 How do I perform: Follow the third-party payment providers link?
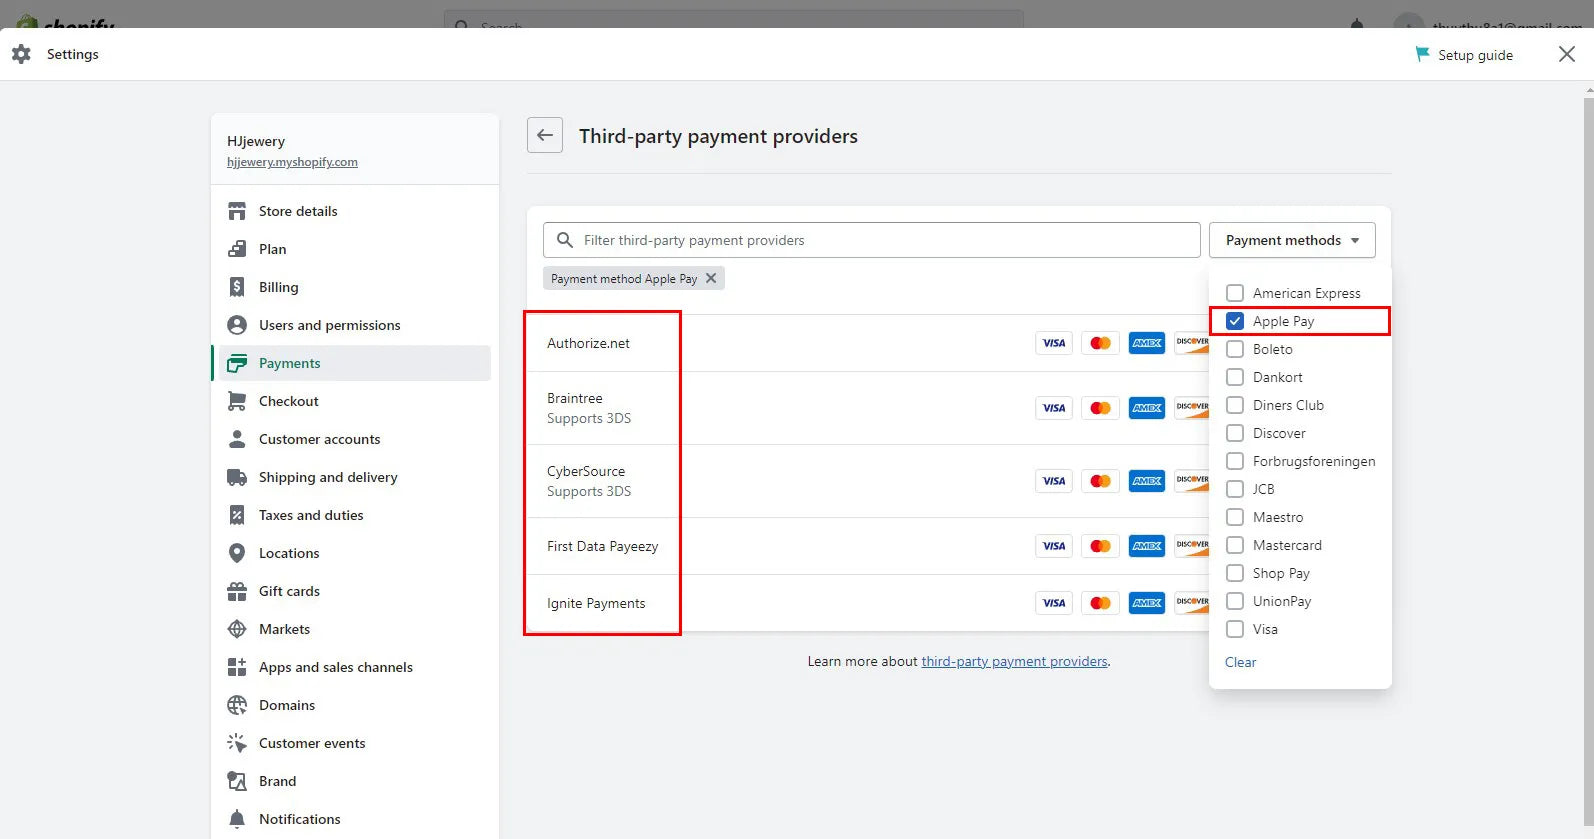point(1014,661)
